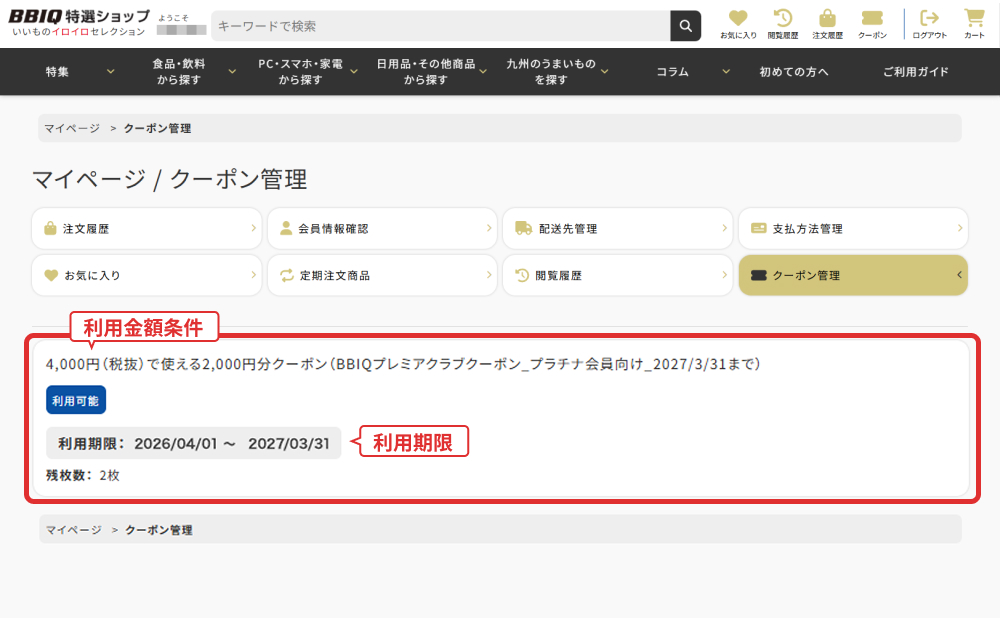Open 定期注文商品 card
Image resolution: width=1000 pixels, height=619 pixels.
(x=382, y=275)
